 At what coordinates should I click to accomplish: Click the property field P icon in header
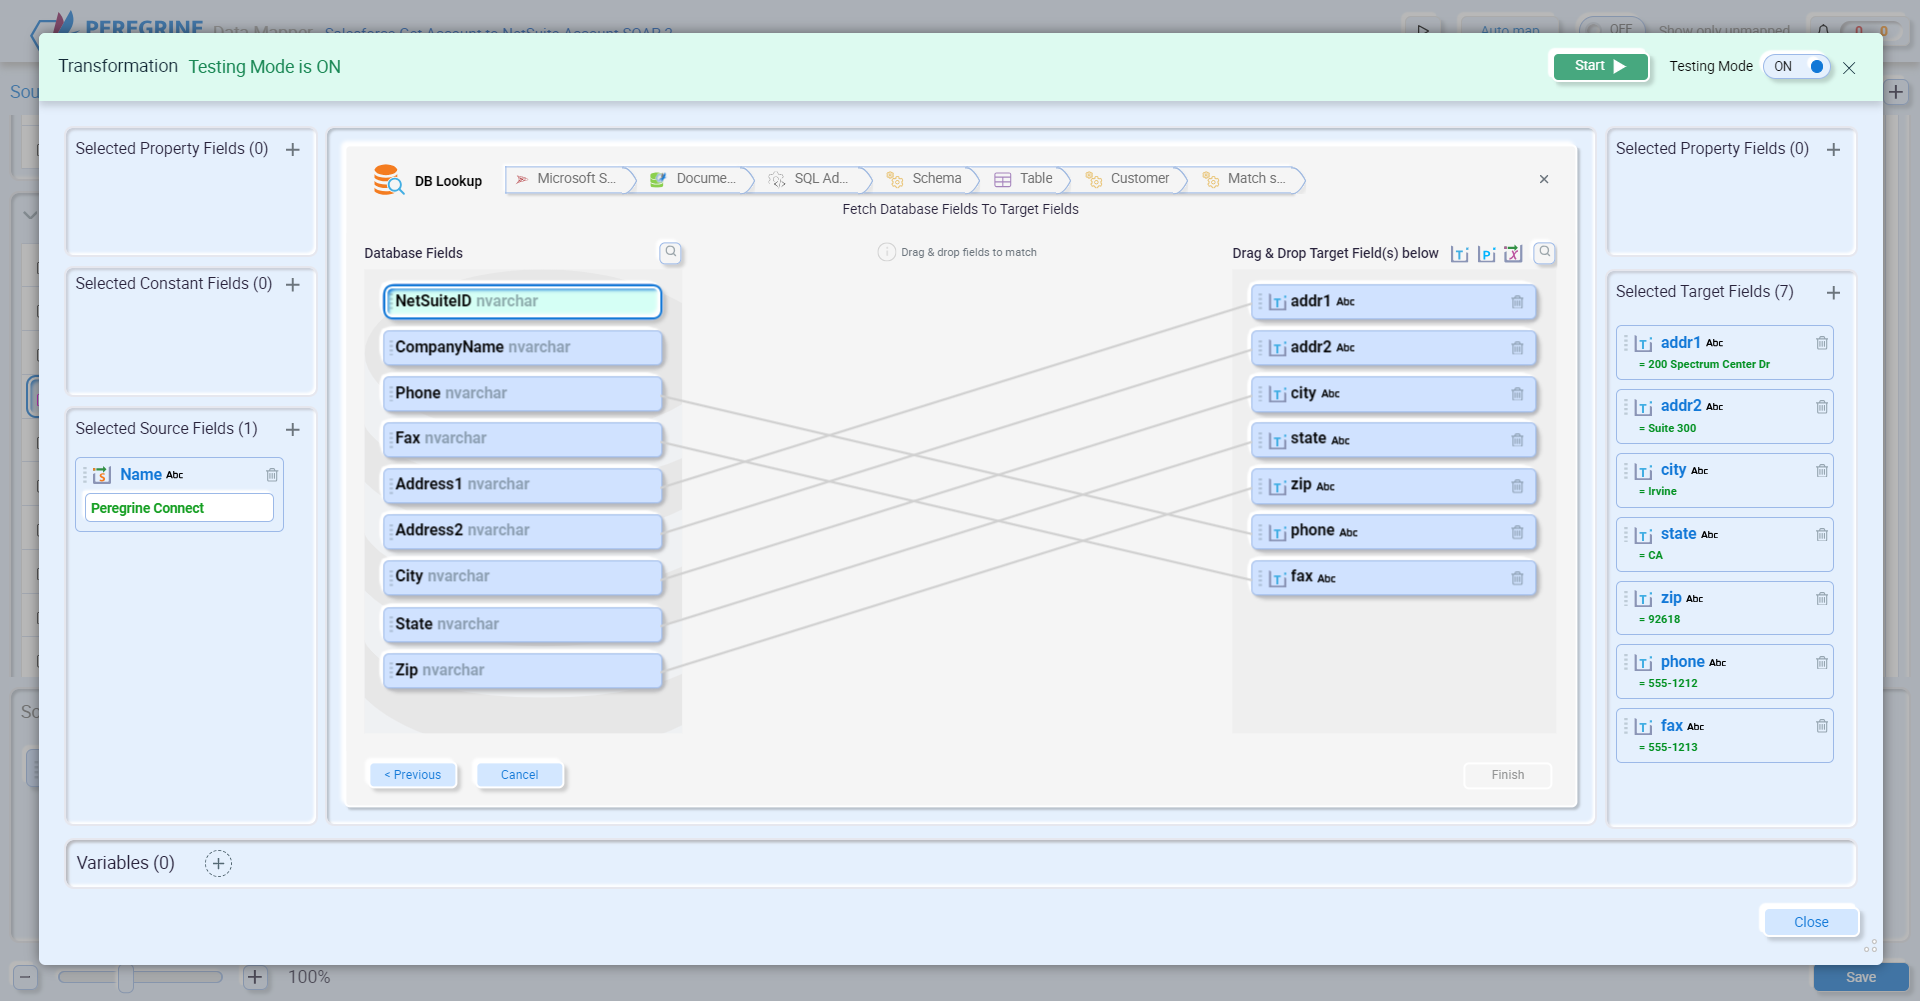click(x=1487, y=254)
